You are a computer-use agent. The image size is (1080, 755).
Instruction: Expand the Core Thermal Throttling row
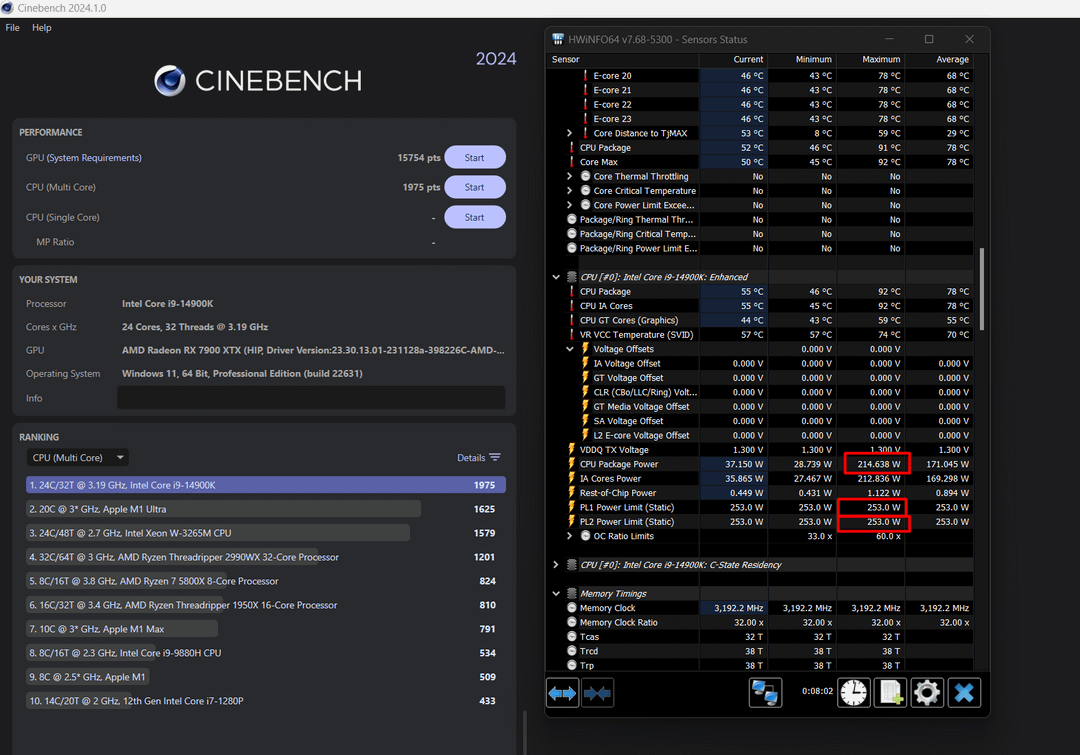click(x=570, y=176)
